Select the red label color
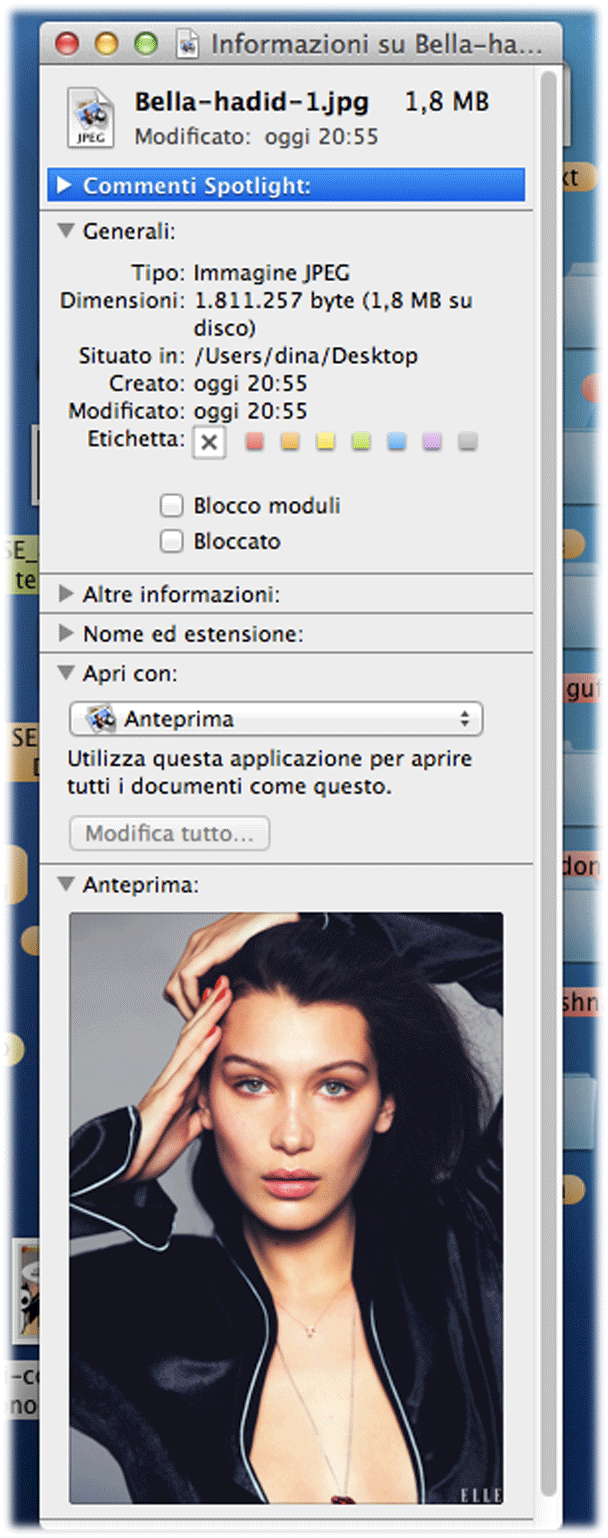608x1538 pixels. click(255, 442)
